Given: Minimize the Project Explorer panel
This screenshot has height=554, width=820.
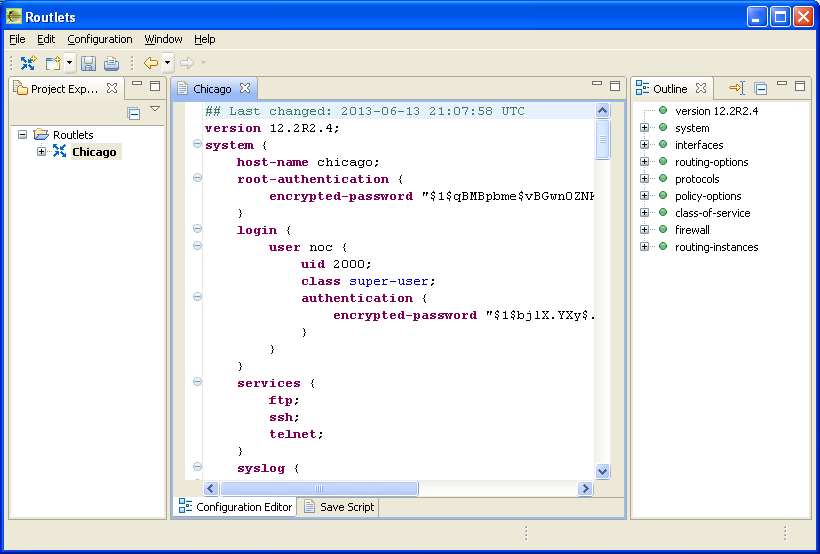Looking at the screenshot, I should click(x=137, y=84).
